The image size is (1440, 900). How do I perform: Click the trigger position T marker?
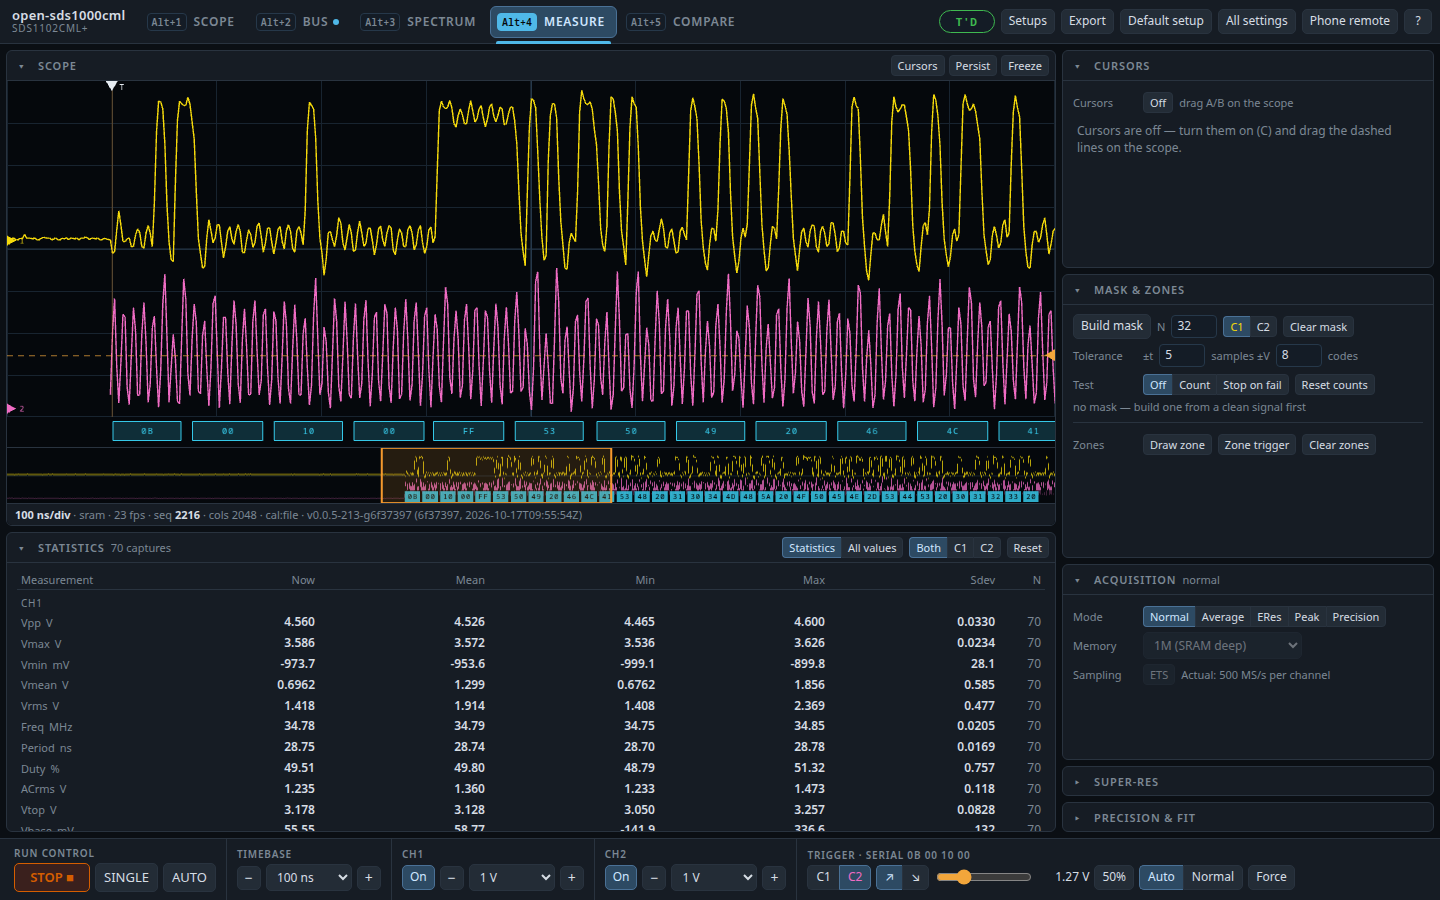tap(112, 86)
